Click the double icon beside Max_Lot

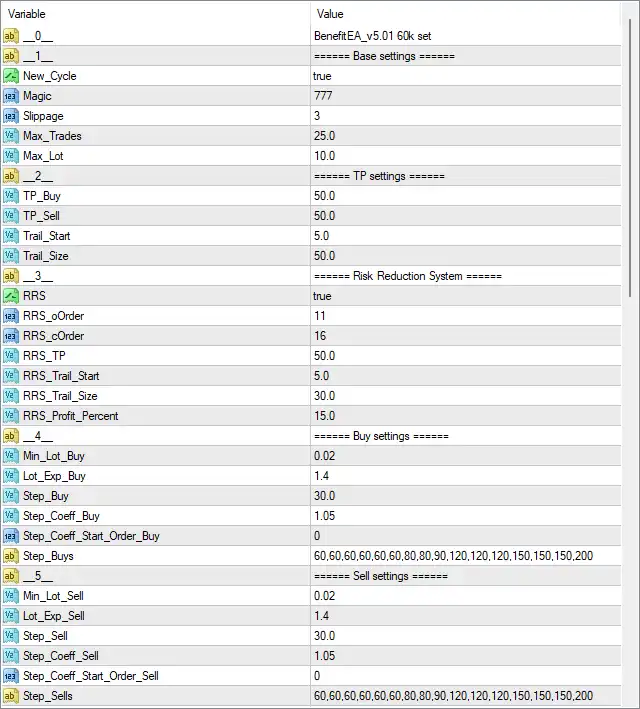pyautogui.click(x=11, y=156)
